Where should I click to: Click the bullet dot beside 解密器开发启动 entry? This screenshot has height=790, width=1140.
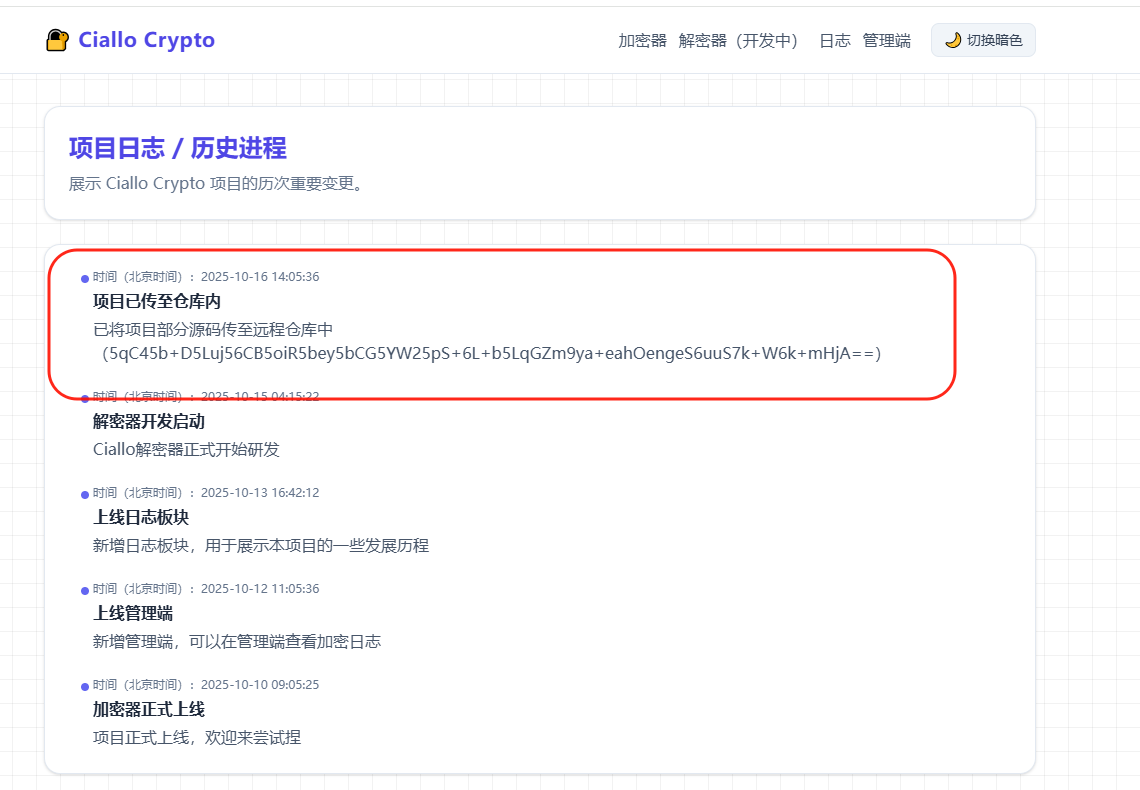click(x=85, y=398)
